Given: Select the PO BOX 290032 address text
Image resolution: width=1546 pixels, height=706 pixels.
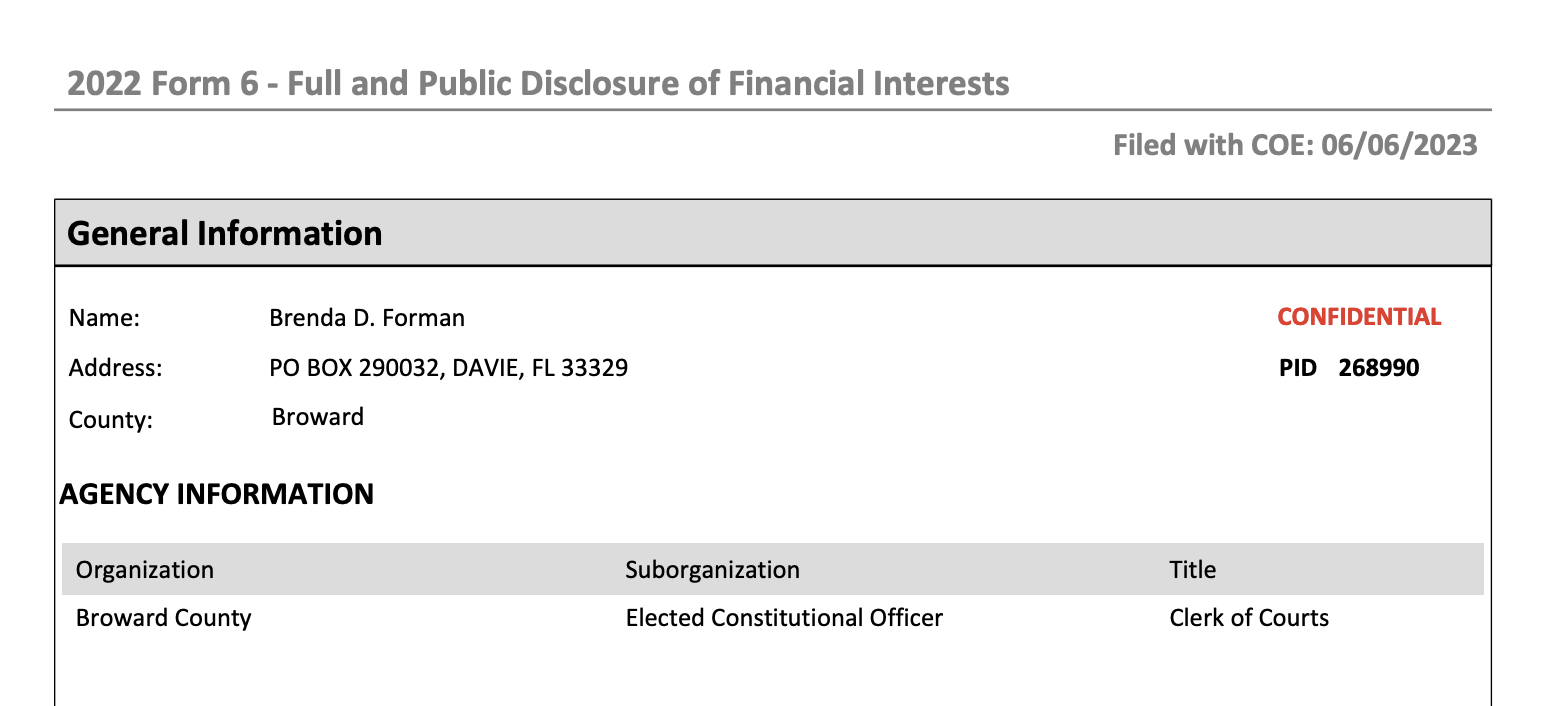Looking at the screenshot, I should (448, 368).
